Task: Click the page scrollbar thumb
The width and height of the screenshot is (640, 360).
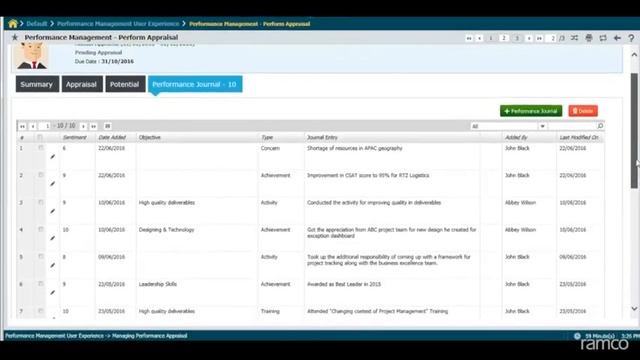Action: point(634,131)
